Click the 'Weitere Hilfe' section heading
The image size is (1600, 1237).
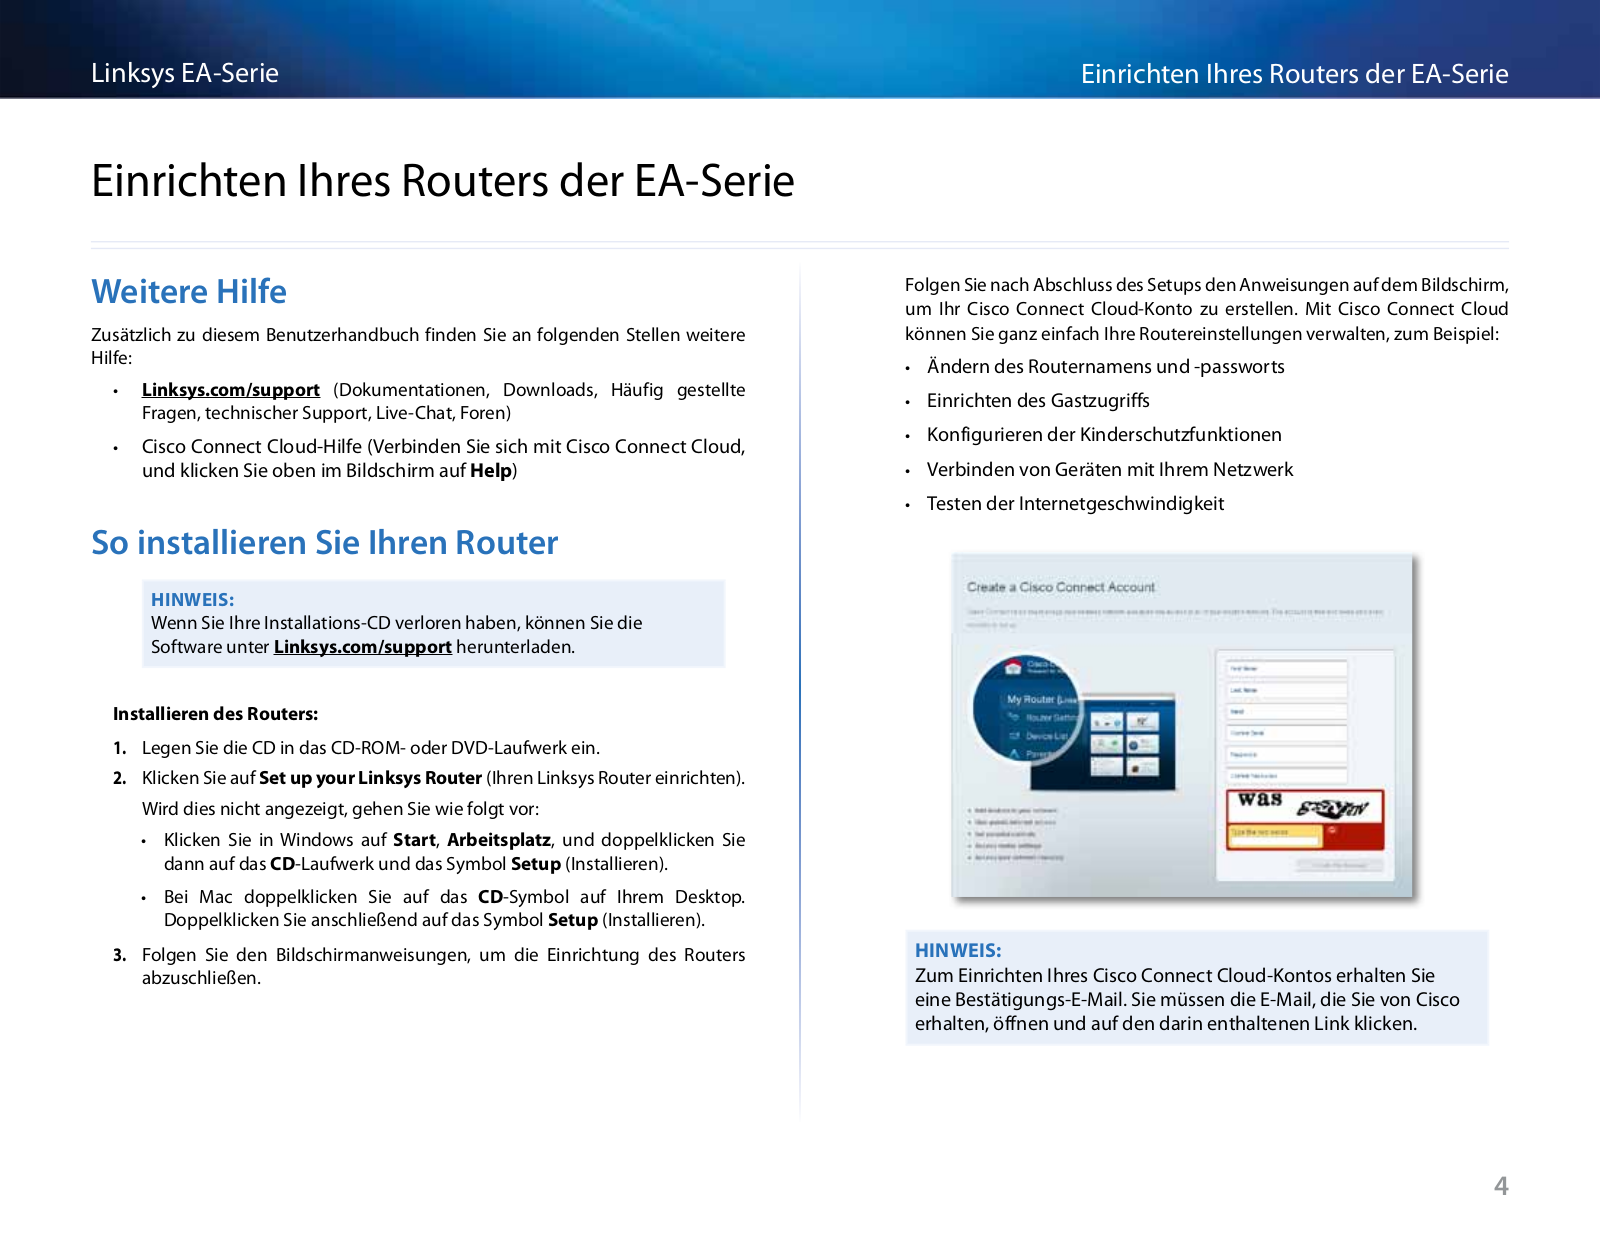[189, 291]
